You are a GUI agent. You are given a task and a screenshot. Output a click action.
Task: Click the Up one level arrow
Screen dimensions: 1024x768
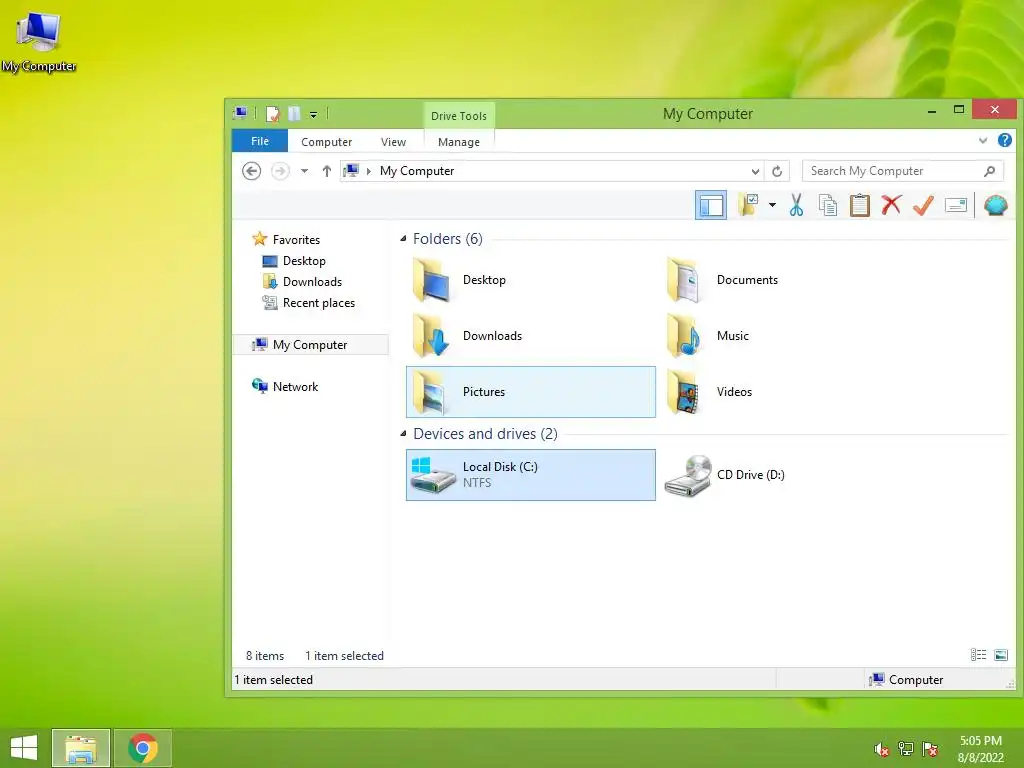327,171
